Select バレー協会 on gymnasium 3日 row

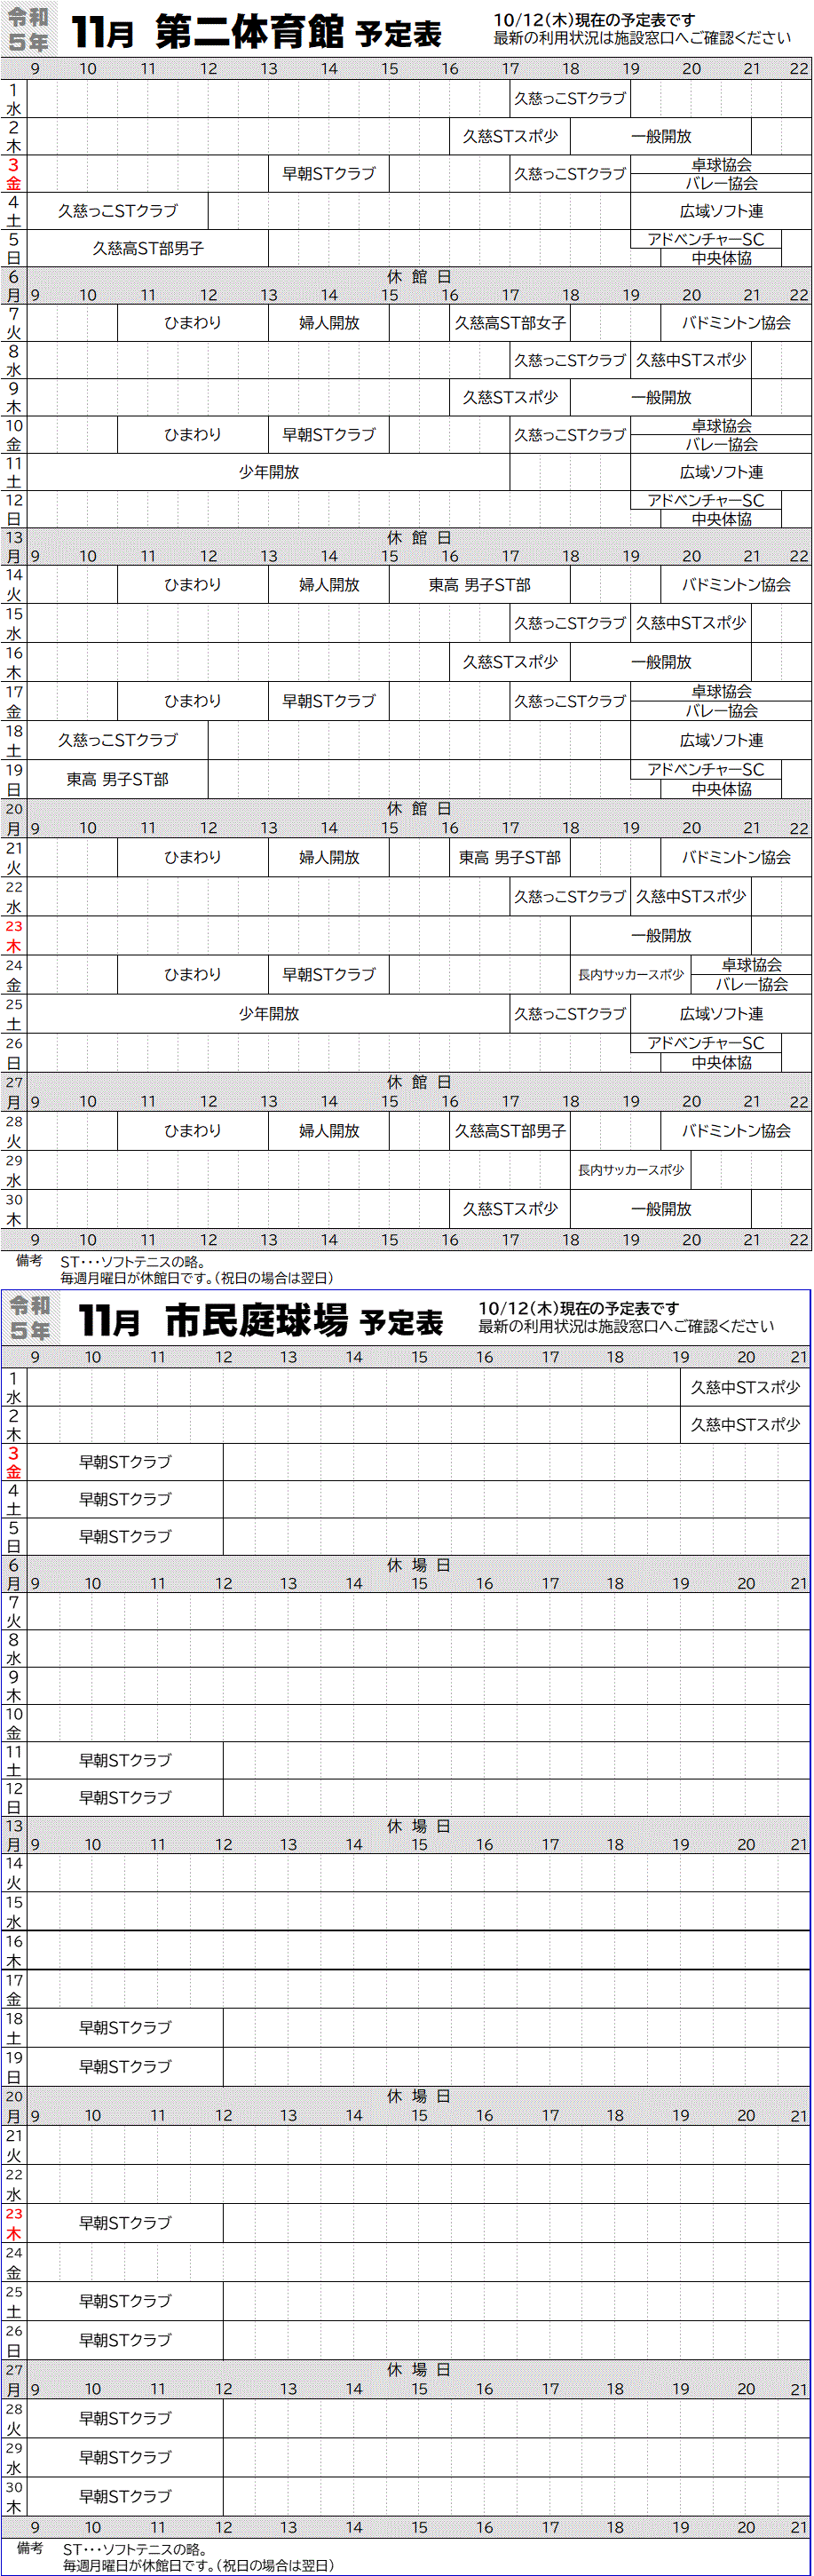(721, 183)
